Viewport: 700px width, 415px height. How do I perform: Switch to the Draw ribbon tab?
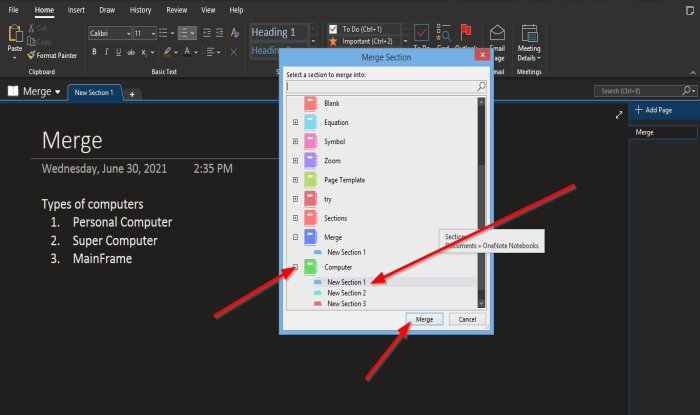click(x=107, y=10)
